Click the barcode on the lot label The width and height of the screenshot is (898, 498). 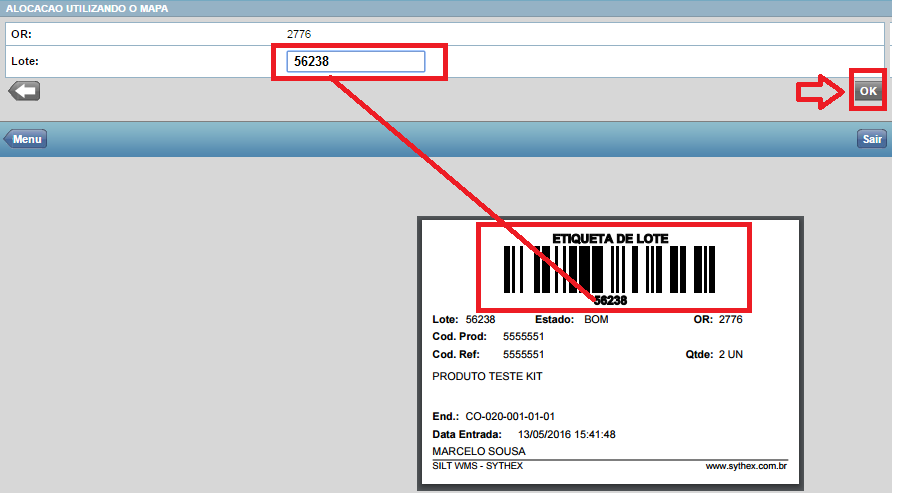pyautogui.click(x=609, y=270)
